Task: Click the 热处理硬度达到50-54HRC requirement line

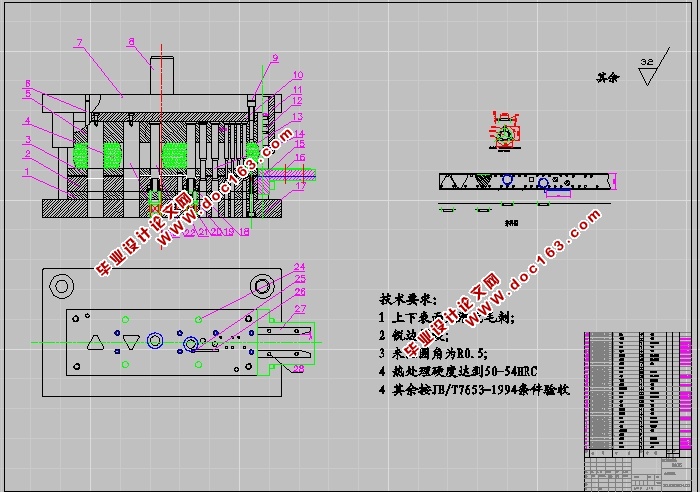Action: [x=458, y=371]
